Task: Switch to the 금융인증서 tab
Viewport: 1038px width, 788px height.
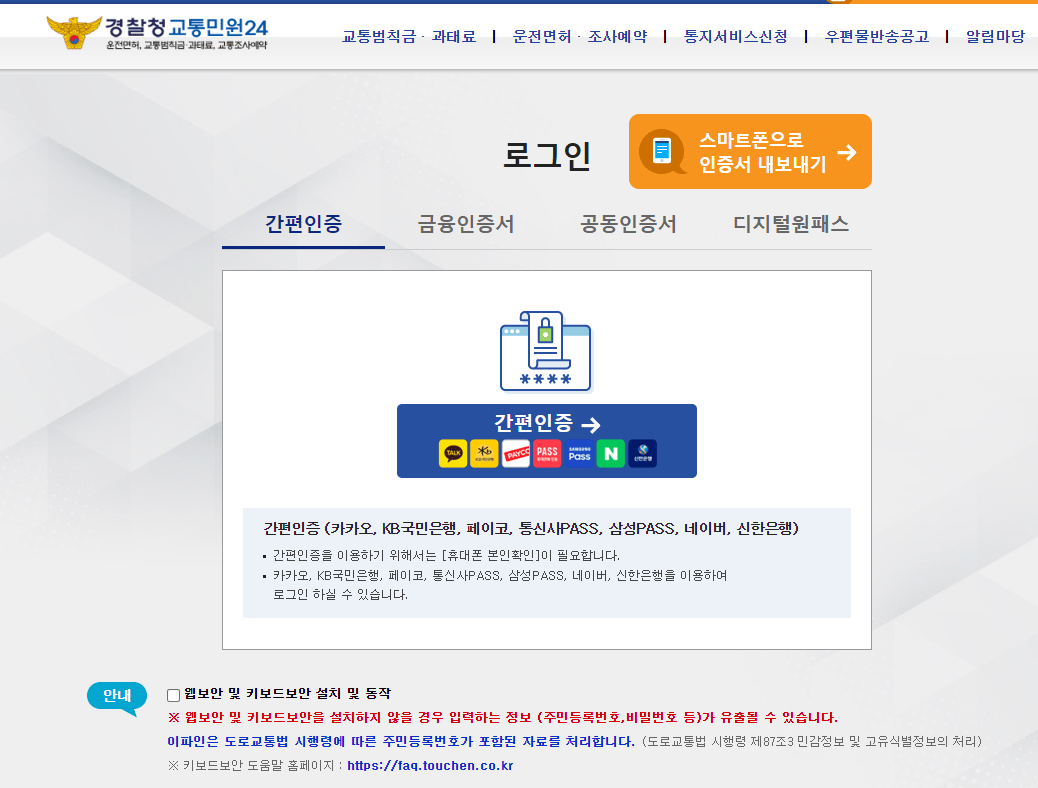Action: pyautogui.click(x=466, y=224)
